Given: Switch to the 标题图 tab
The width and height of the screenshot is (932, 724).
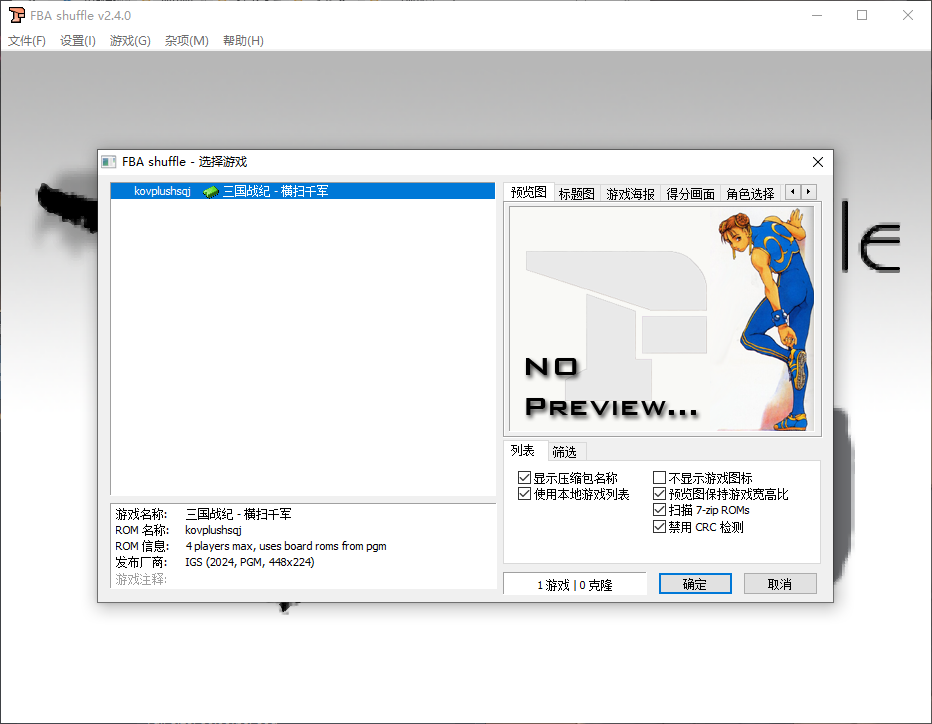Looking at the screenshot, I should 576,191.
